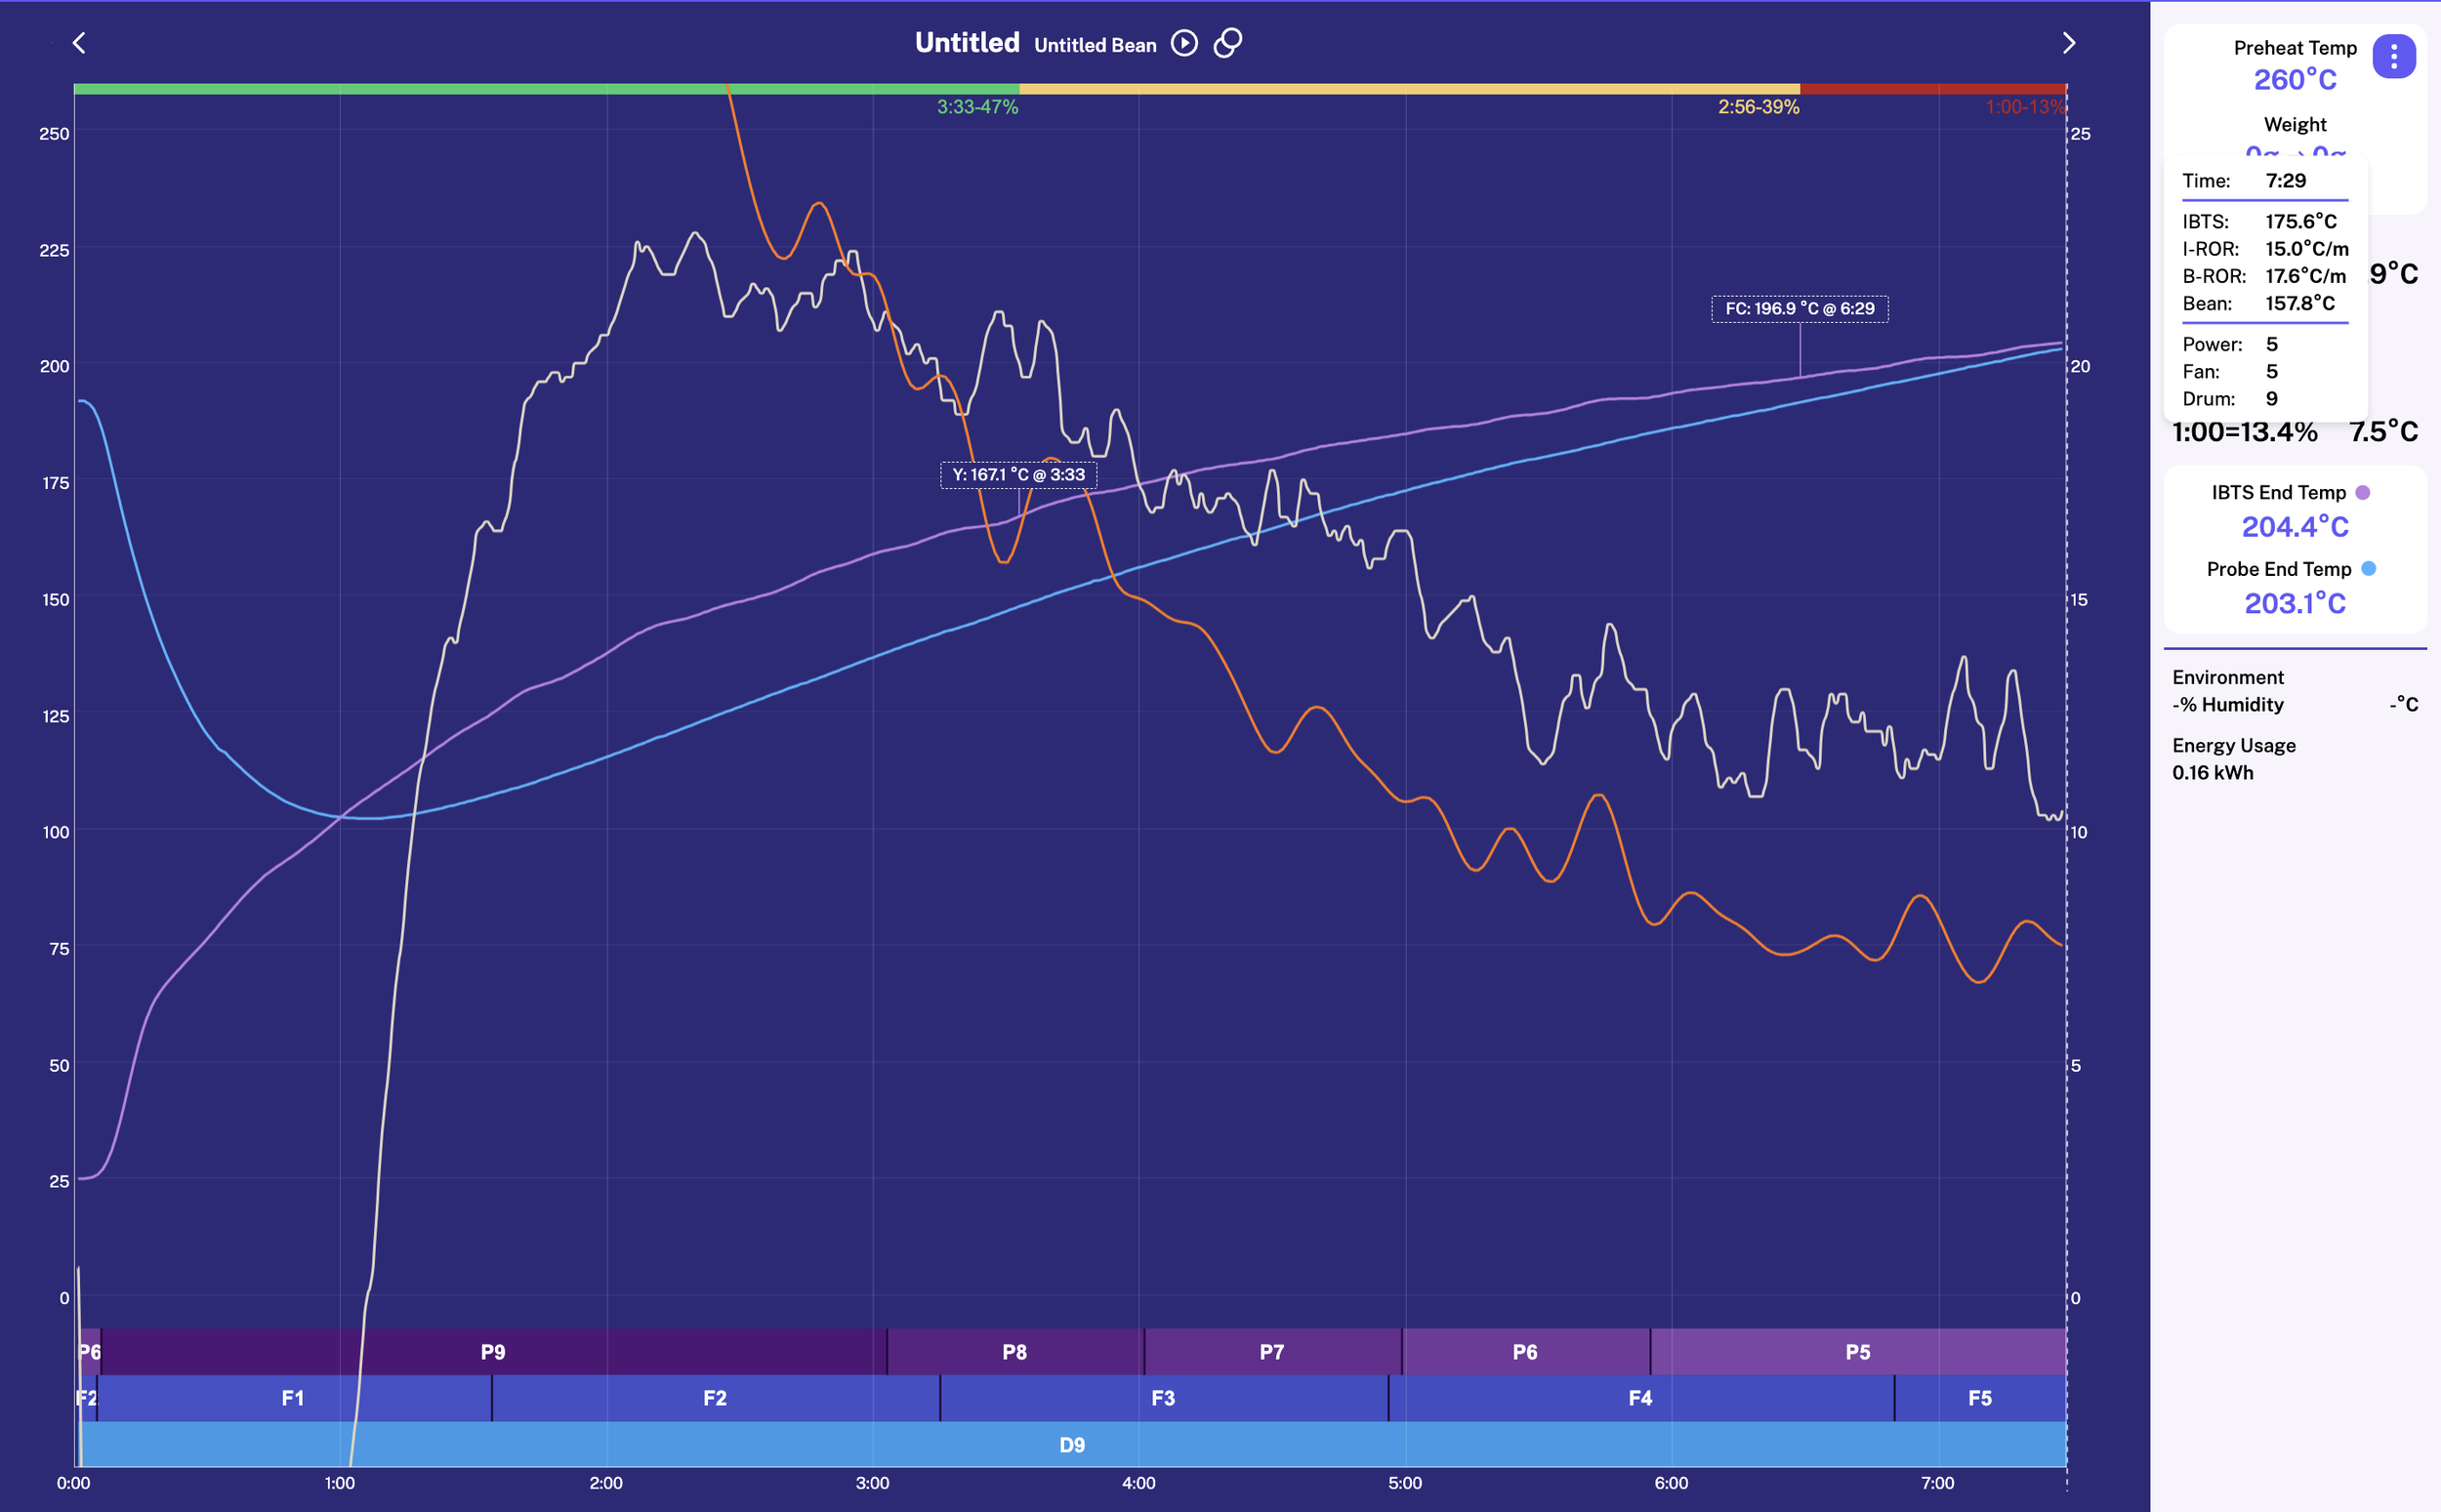Click the red development phase bar

tap(1932, 89)
